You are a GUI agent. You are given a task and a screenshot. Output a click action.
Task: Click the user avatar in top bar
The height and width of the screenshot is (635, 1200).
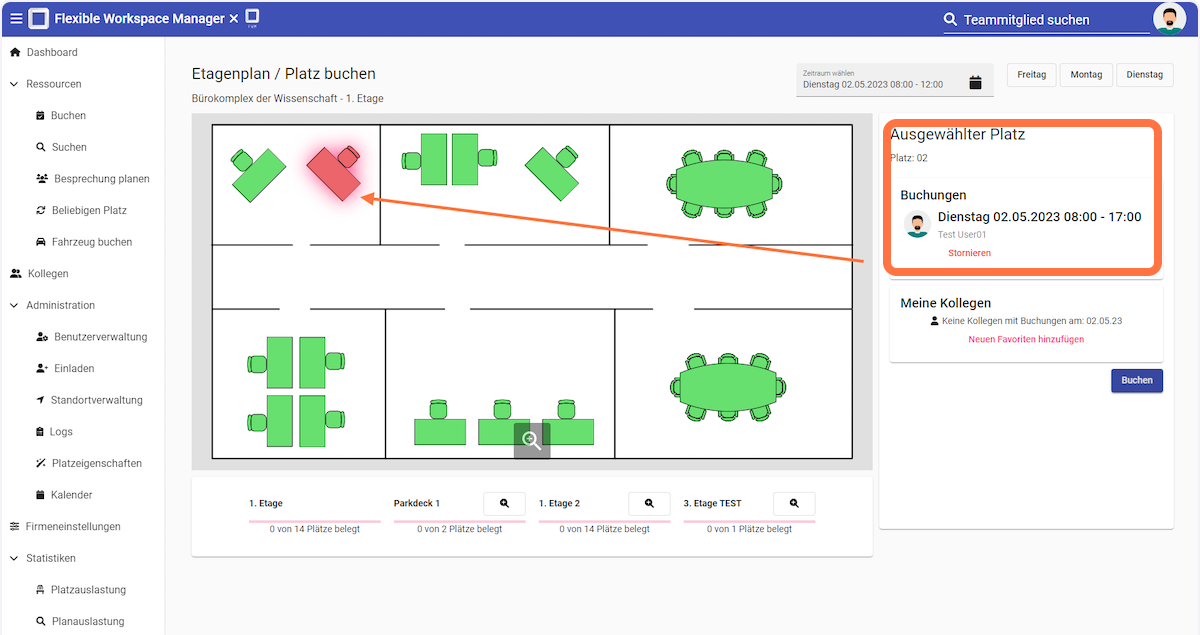(x=1169, y=19)
